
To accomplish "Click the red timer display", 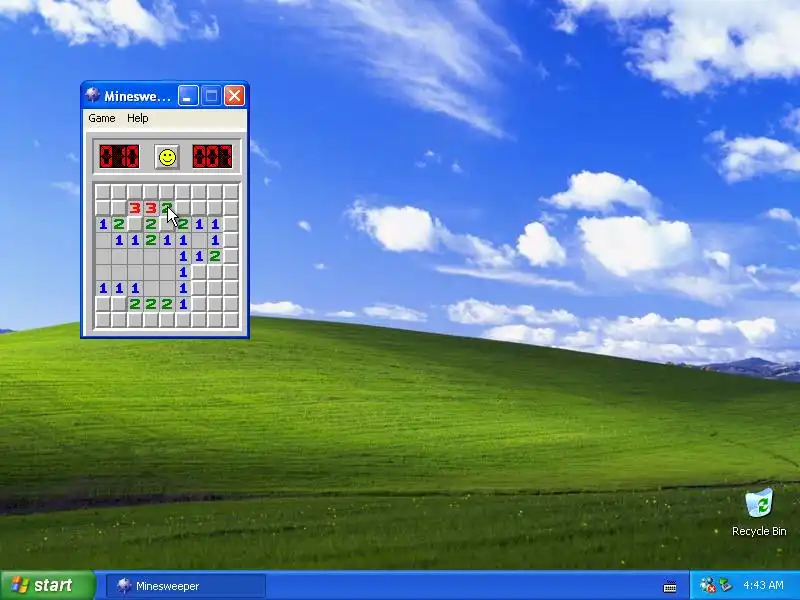I will click(212, 157).
